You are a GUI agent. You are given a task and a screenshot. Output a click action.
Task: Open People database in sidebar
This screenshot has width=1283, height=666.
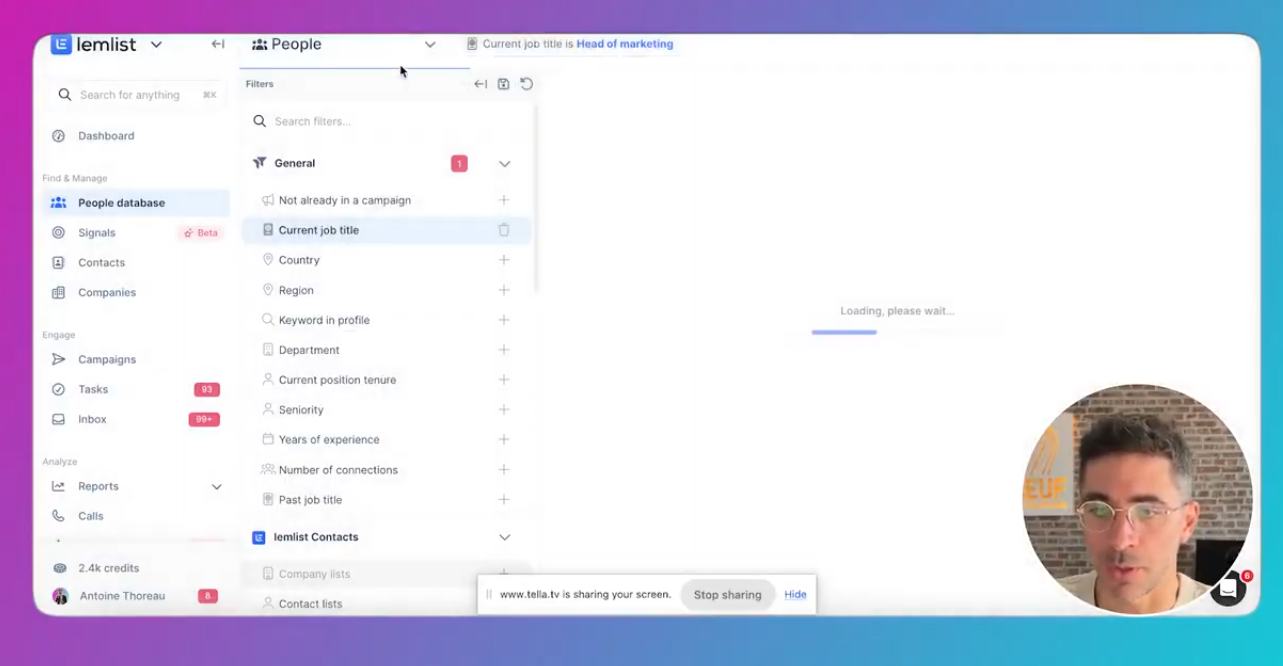(136, 203)
